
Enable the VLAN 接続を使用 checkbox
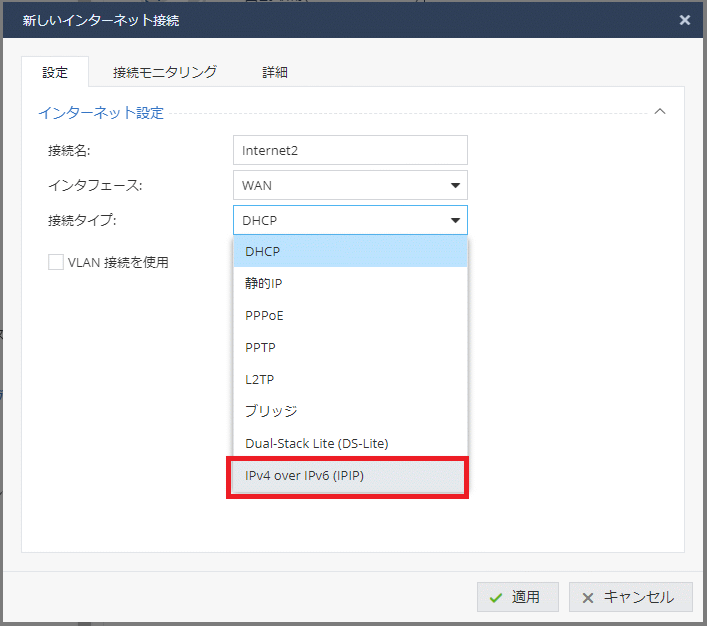pos(56,262)
